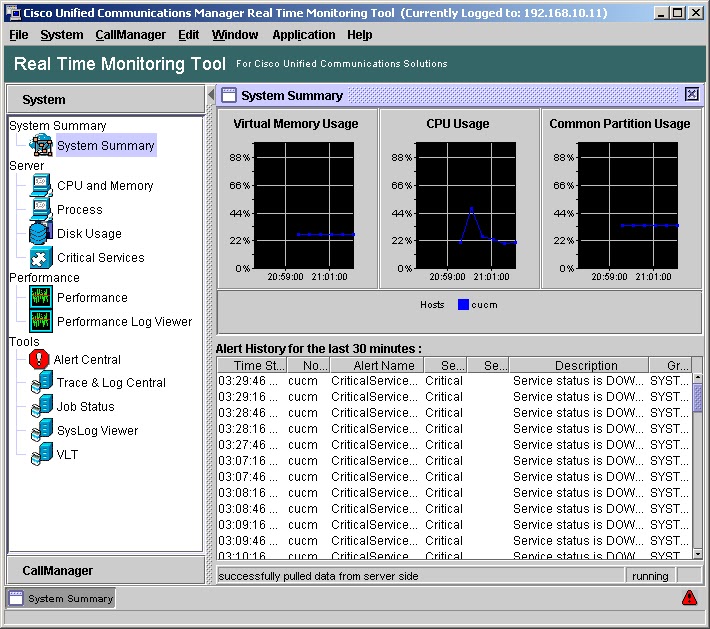The width and height of the screenshot is (710, 629).
Task: Sort by the Group column header
Action: (x=670, y=365)
